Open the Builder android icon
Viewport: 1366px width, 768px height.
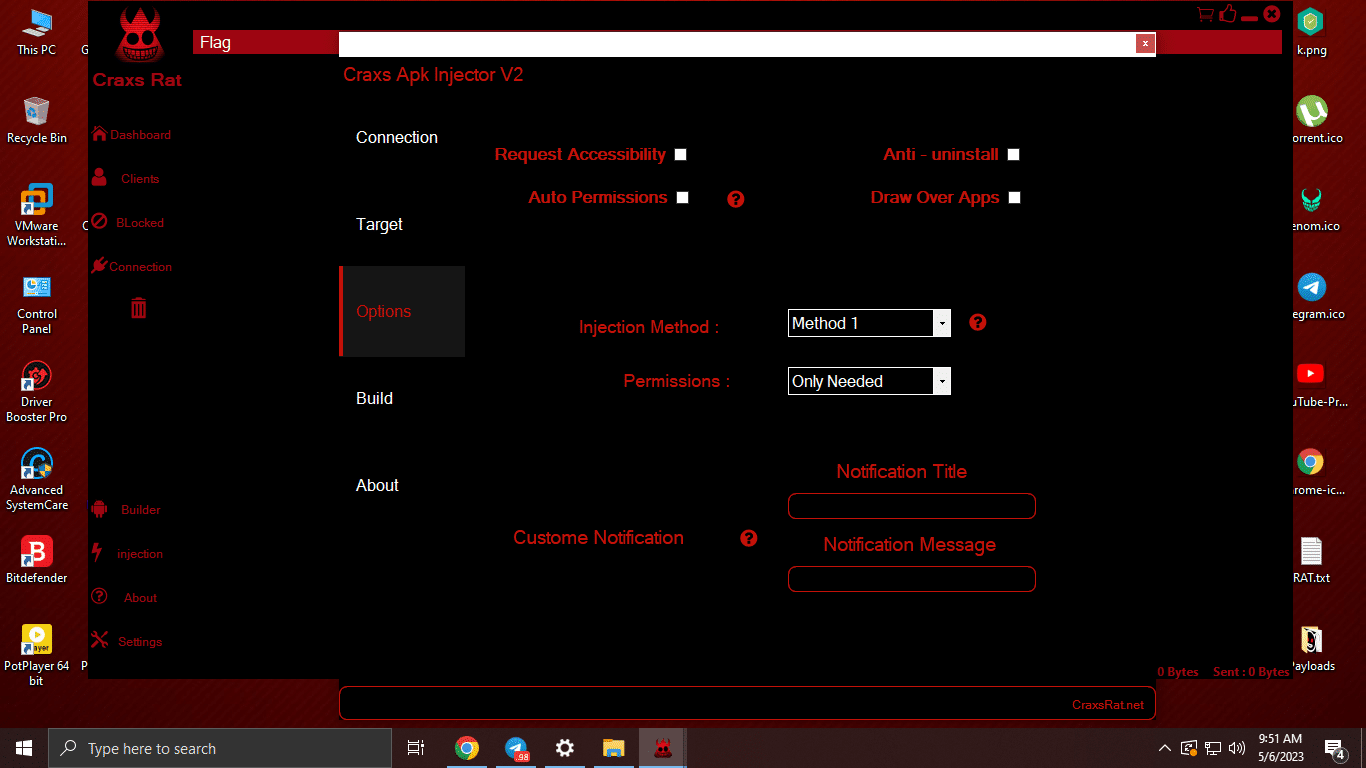(97, 509)
